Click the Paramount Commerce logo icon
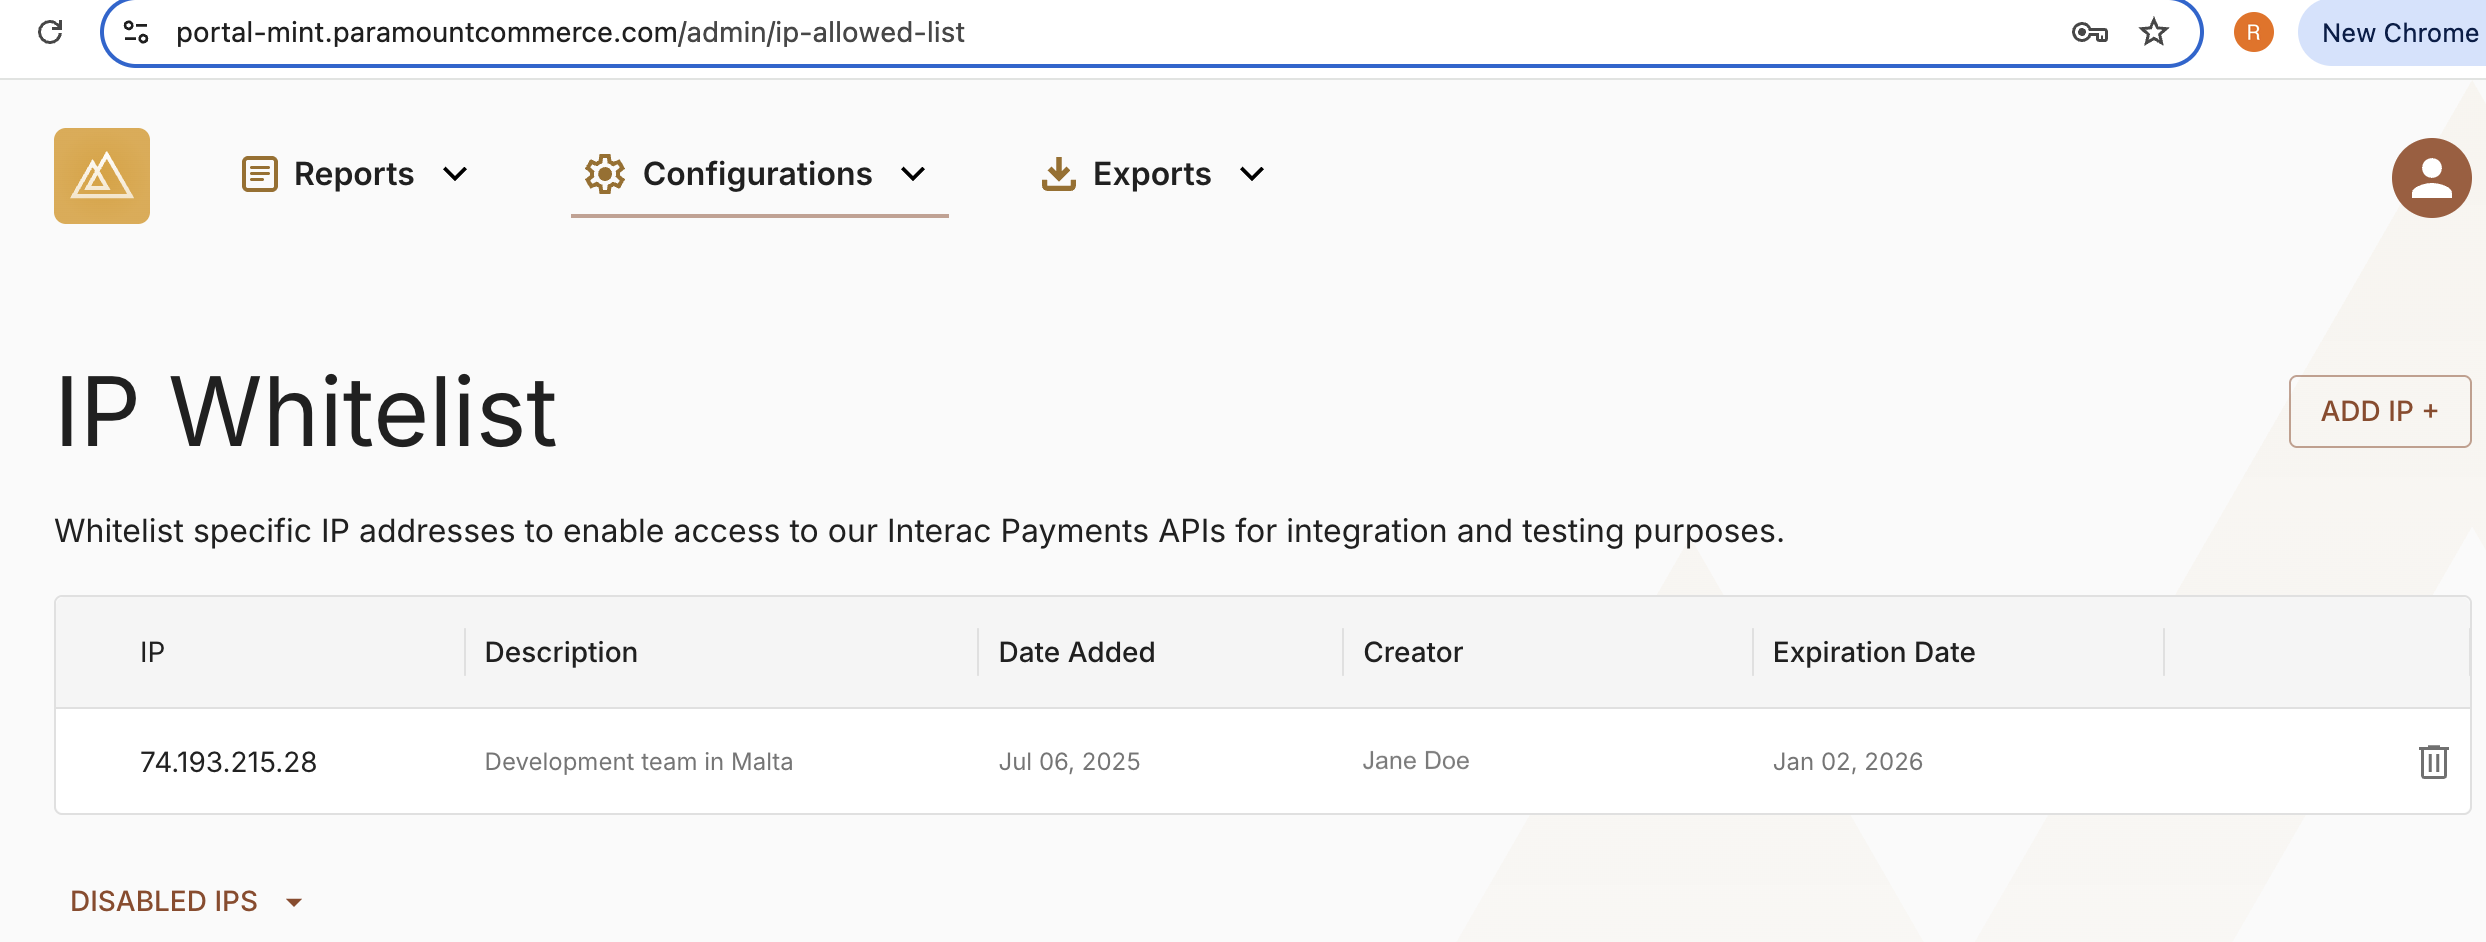 tap(101, 176)
